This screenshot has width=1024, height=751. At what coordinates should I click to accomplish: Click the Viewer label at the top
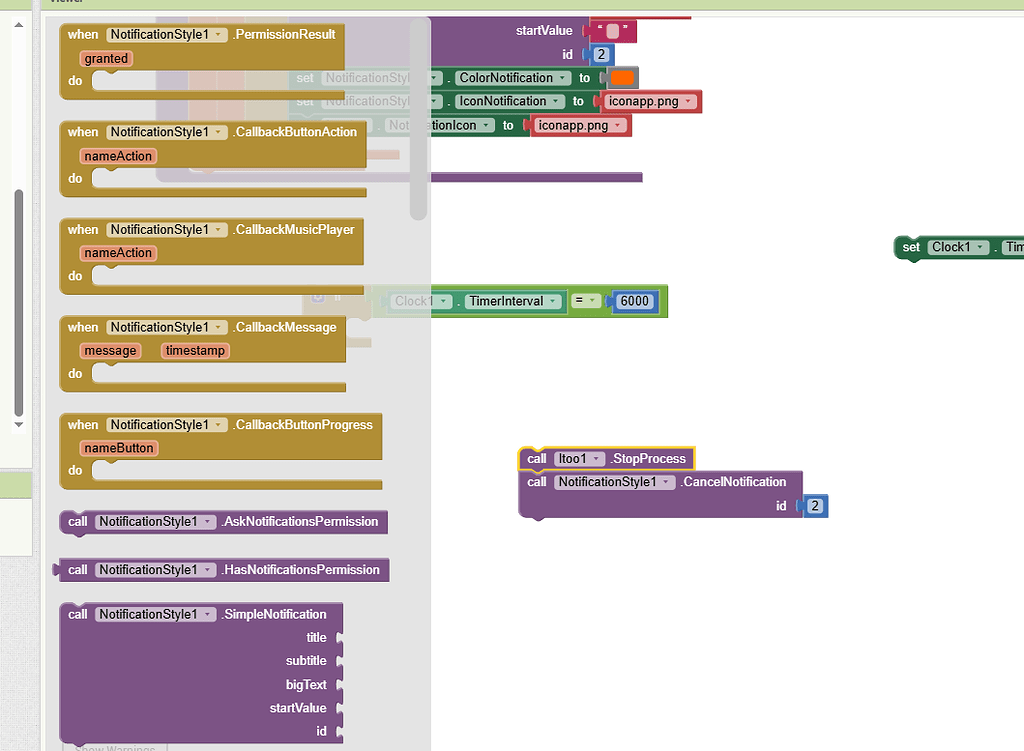coord(68,2)
